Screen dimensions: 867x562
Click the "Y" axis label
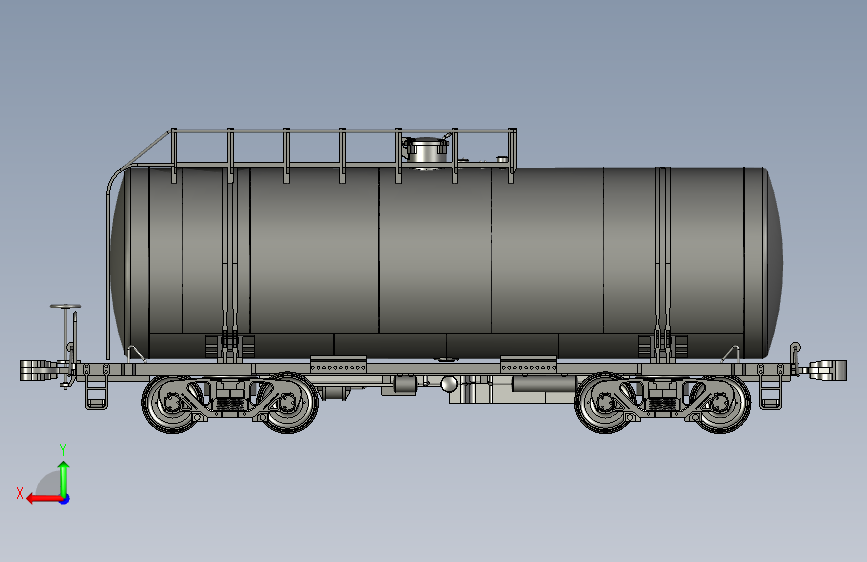[63, 450]
